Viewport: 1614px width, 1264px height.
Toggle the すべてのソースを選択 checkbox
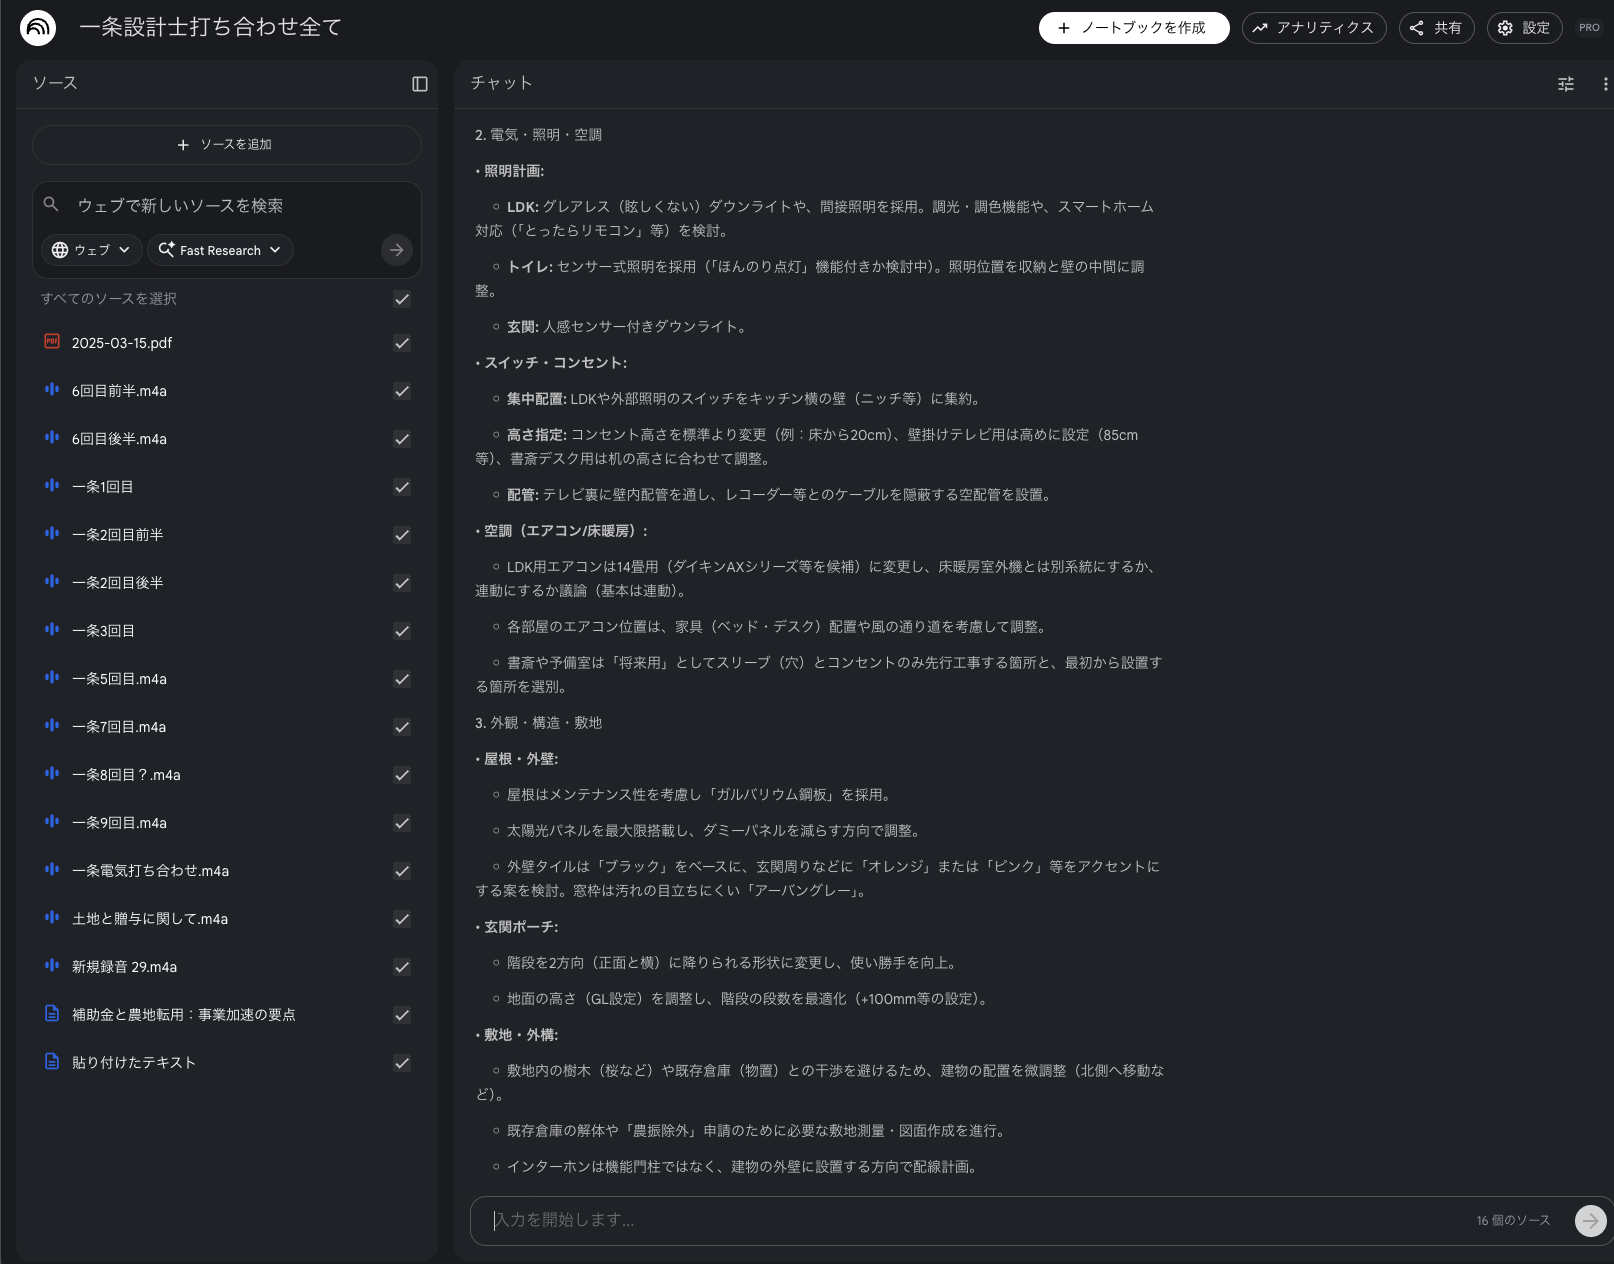pos(402,299)
